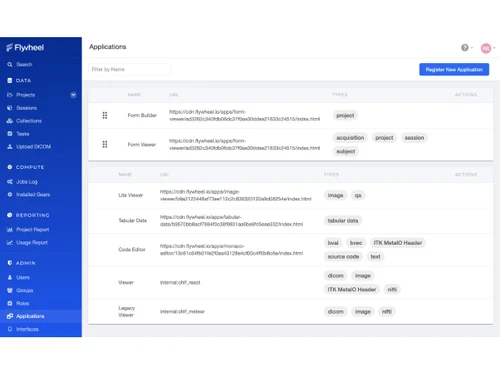Open Groups under Admin
This screenshot has width=500, height=375.
point(25,290)
